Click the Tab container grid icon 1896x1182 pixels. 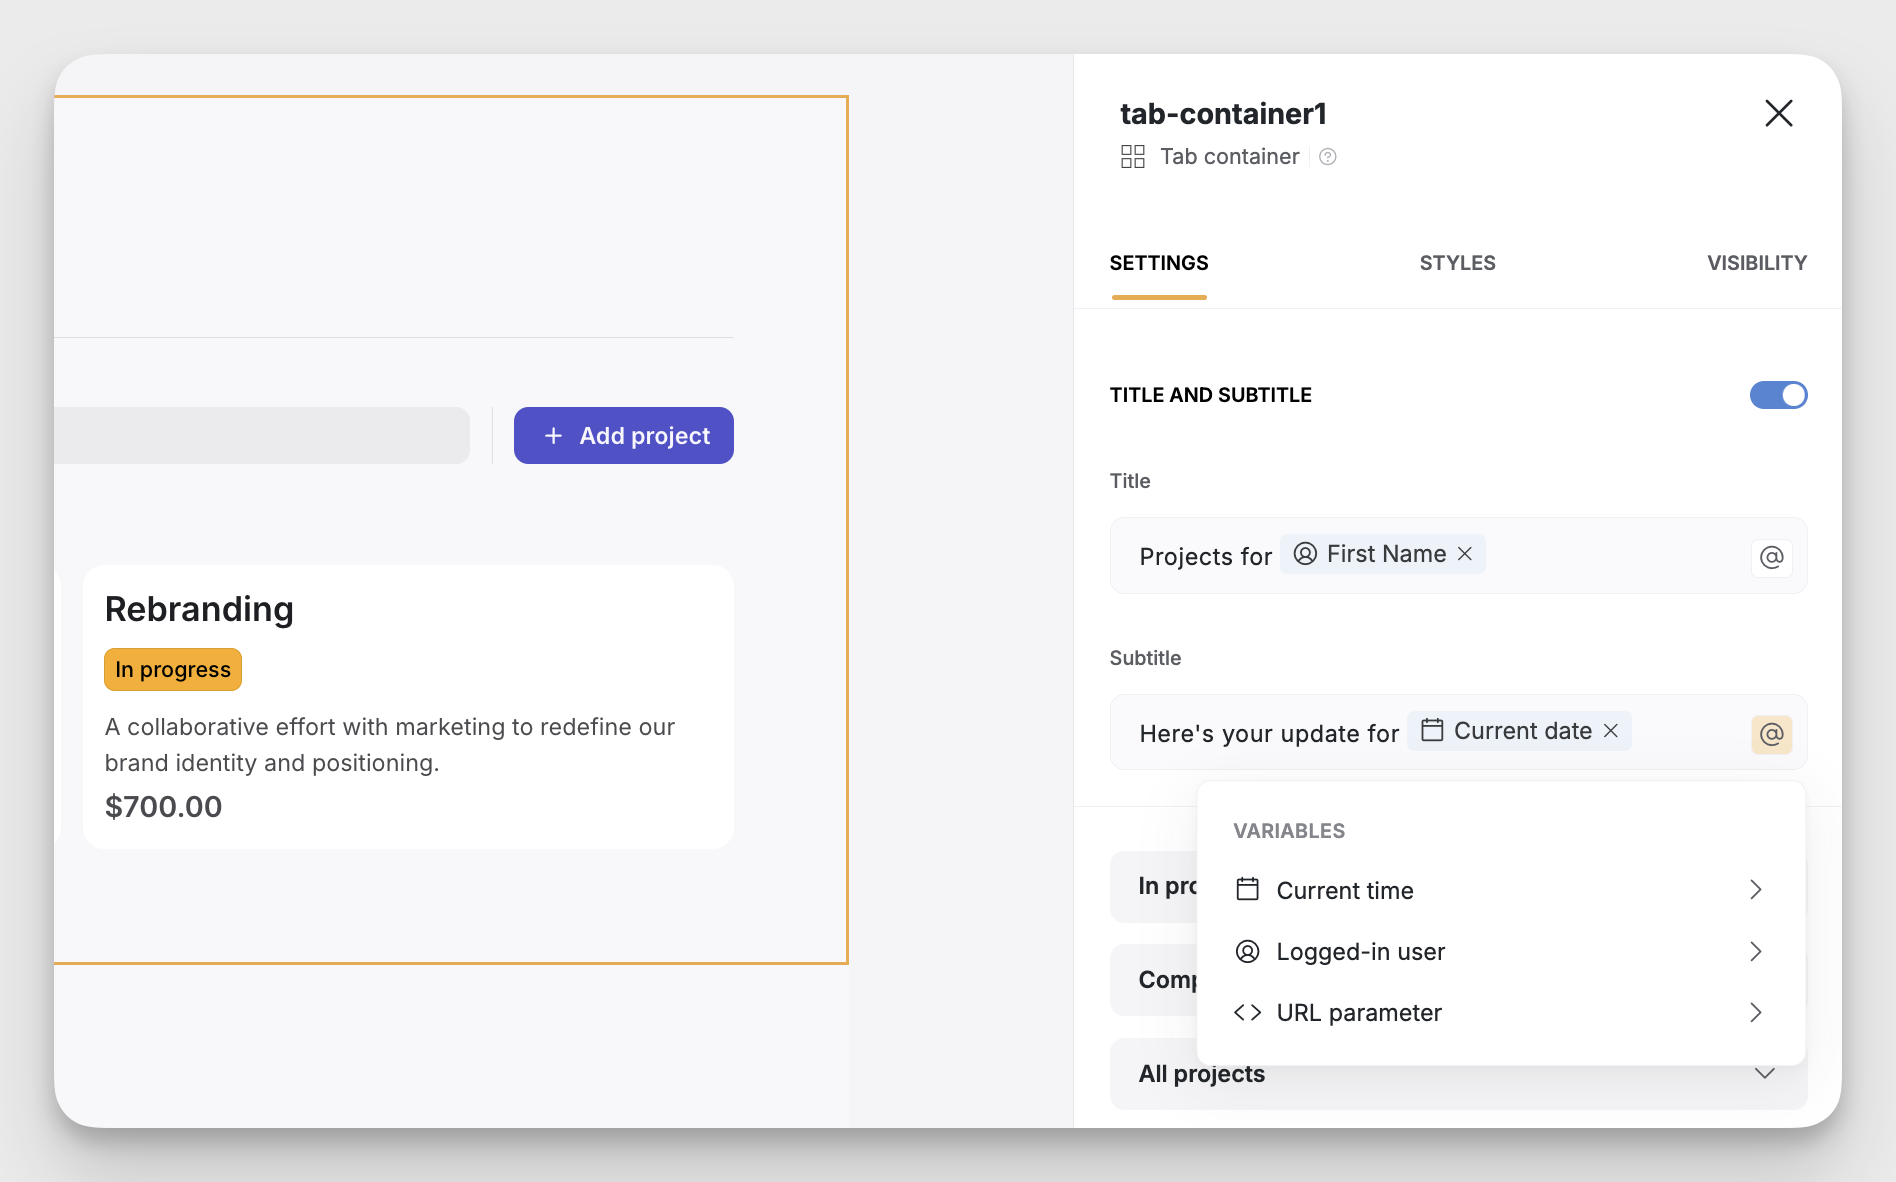tap(1133, 157)
